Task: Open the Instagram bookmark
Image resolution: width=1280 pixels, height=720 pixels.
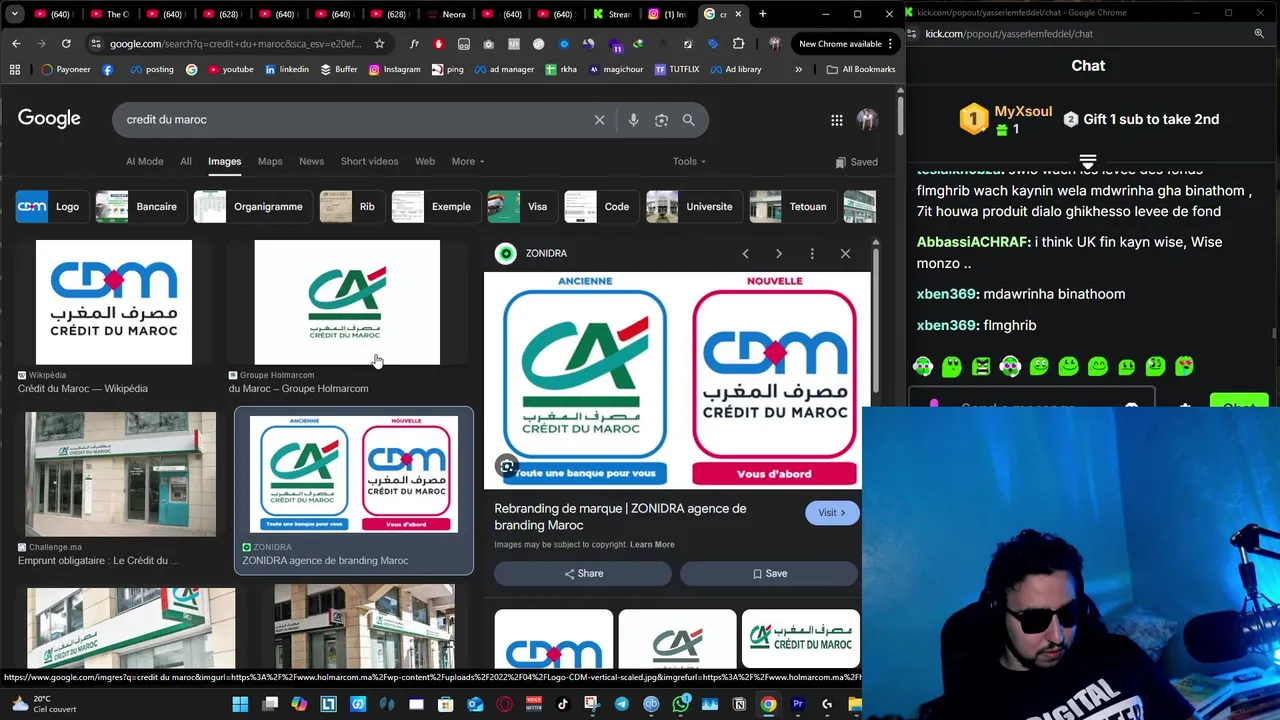Action: coord(394,69)
